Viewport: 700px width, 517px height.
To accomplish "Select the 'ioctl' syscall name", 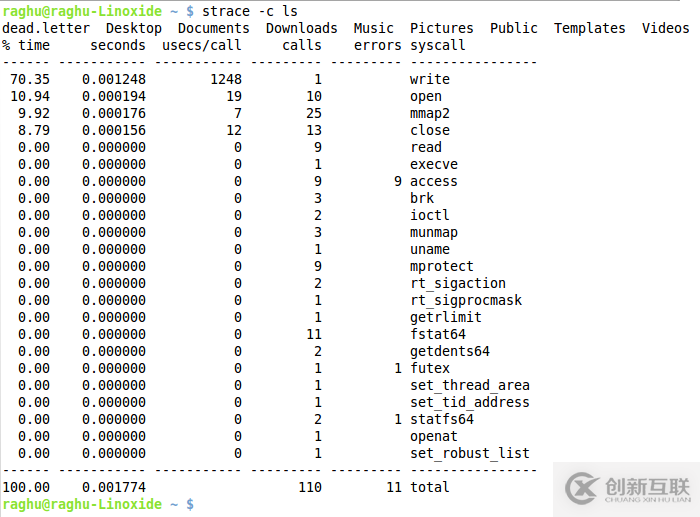I will tap(430, 215).
